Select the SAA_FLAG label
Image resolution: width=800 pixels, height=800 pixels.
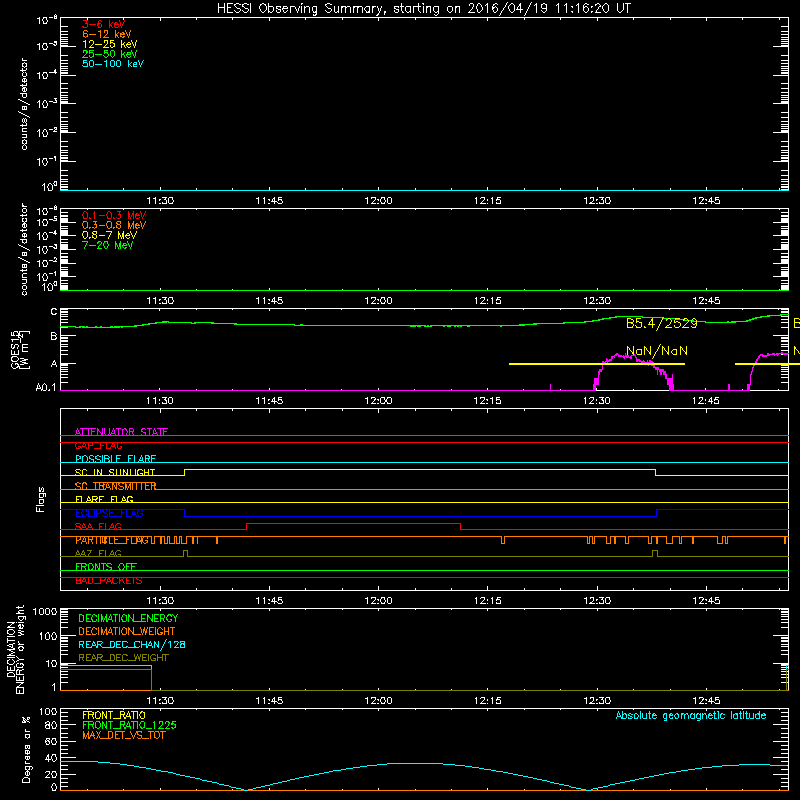click(98, 526)
